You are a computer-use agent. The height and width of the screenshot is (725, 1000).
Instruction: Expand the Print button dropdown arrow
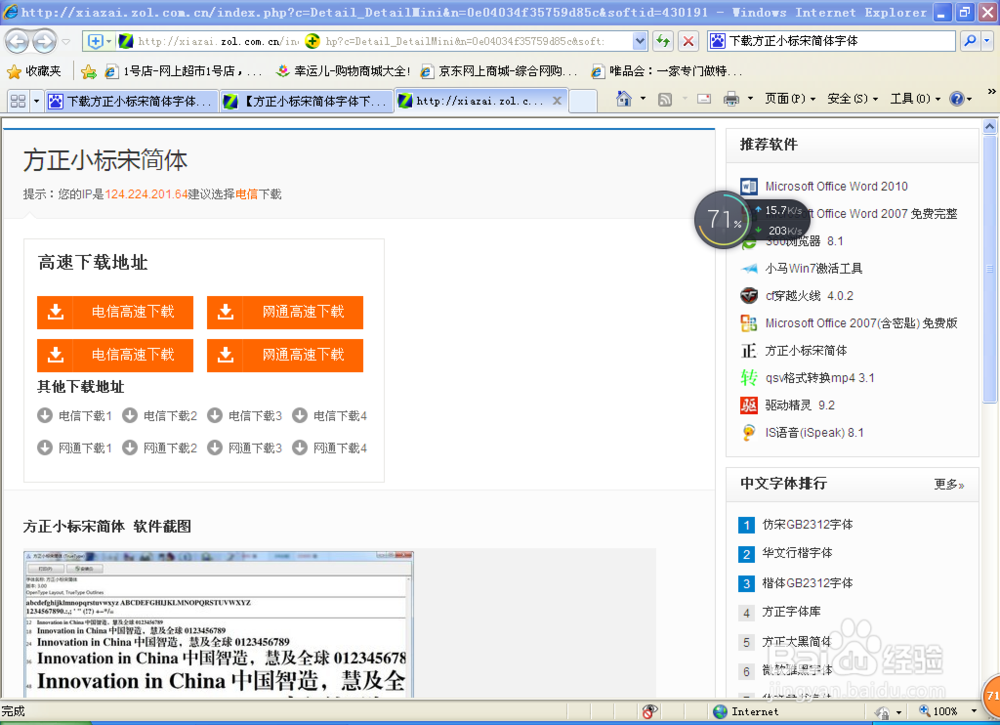pyautogui.click(x=750, y=99)
